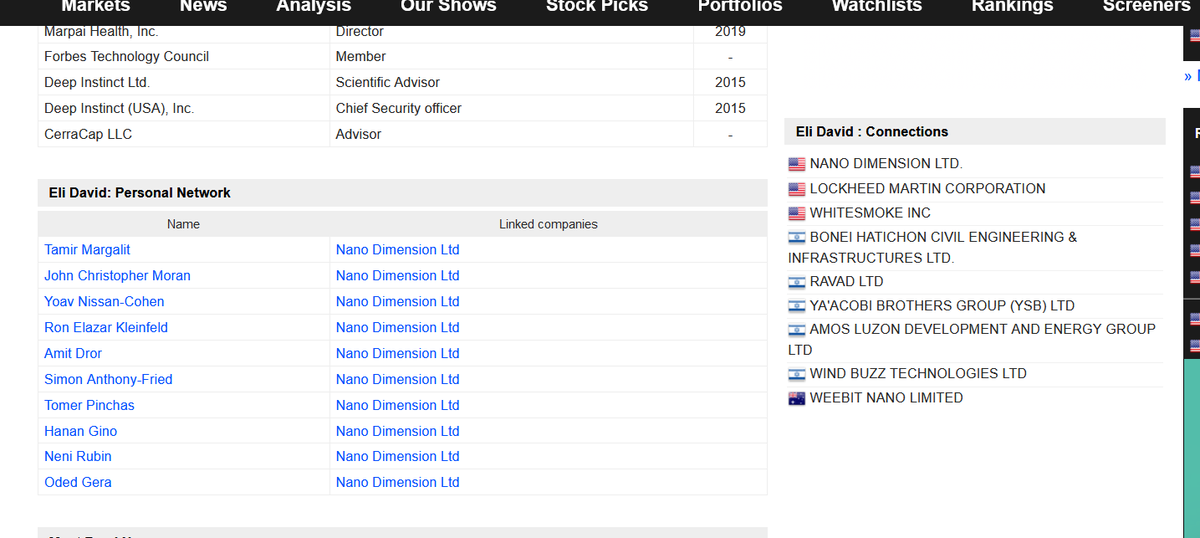1200x538 pixels.
Task: Click the Israel flag beside Amos Luzon Development
Action: [x=797, y=330]
